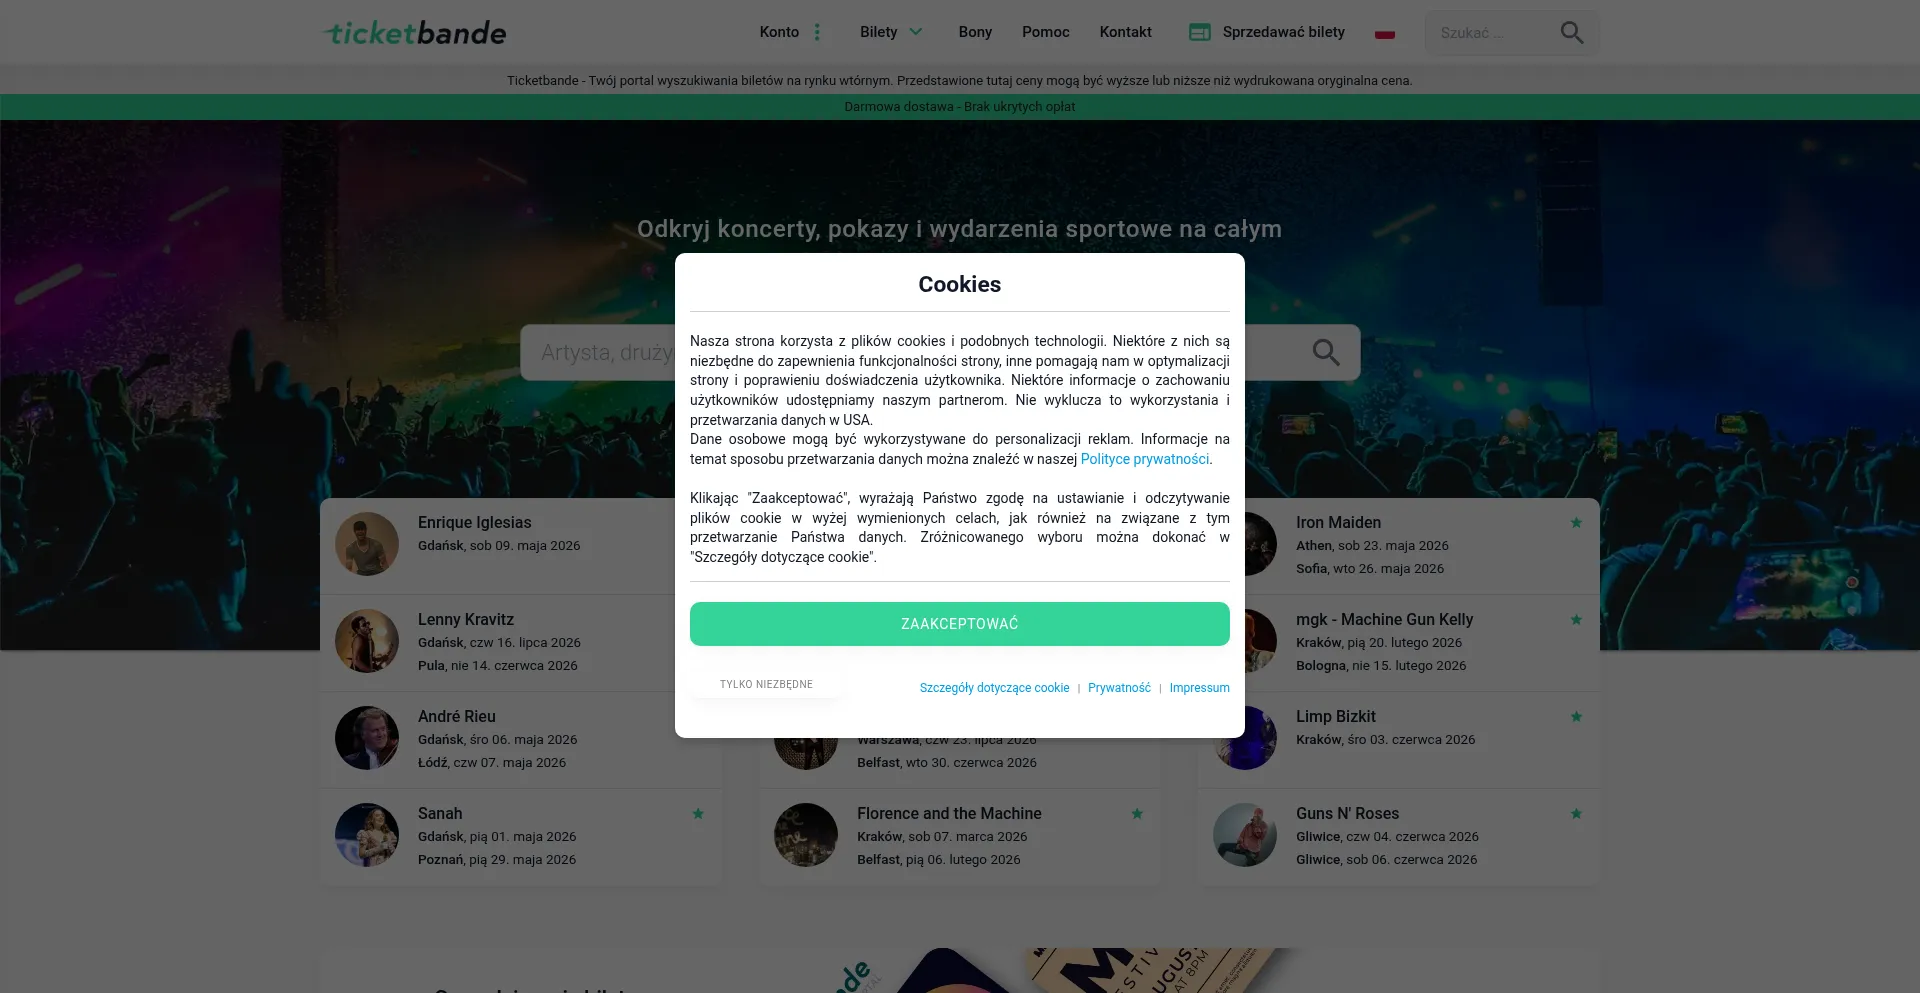Click the Sprzedawać bilety ticket icon

point(1199,32)
